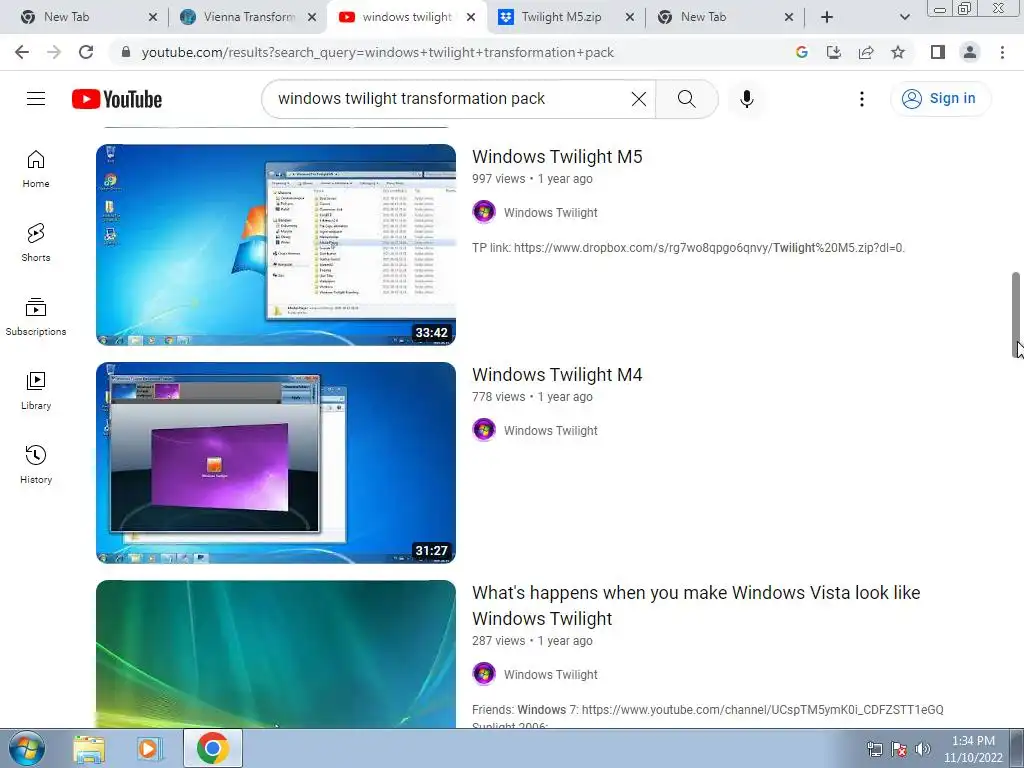
Task: Open volume control in system tray
Action: (923, 749)
